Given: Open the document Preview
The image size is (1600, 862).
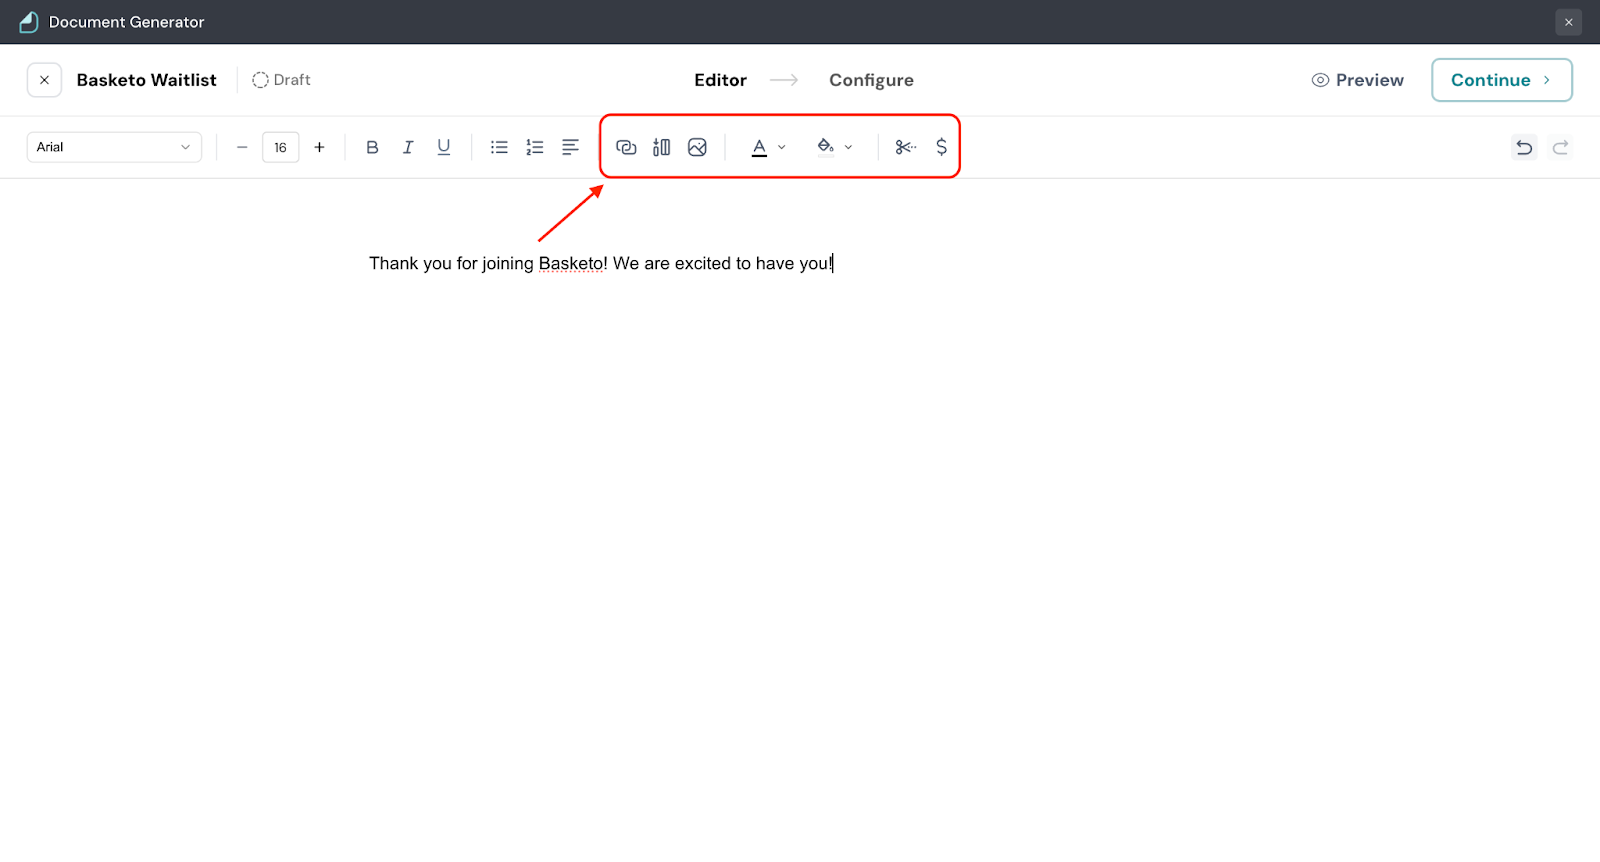Looking at the screenshot, I should tap(1358, 80).
